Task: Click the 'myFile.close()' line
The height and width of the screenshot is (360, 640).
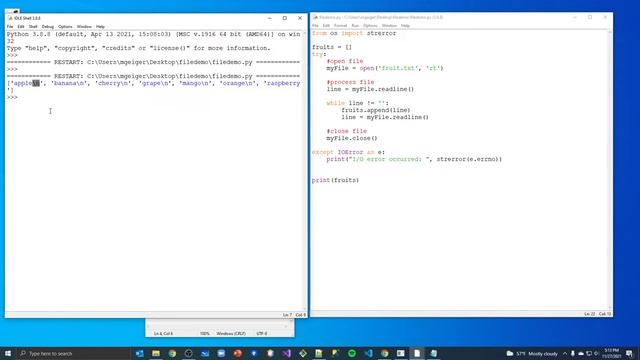Action: coord(352,138)
